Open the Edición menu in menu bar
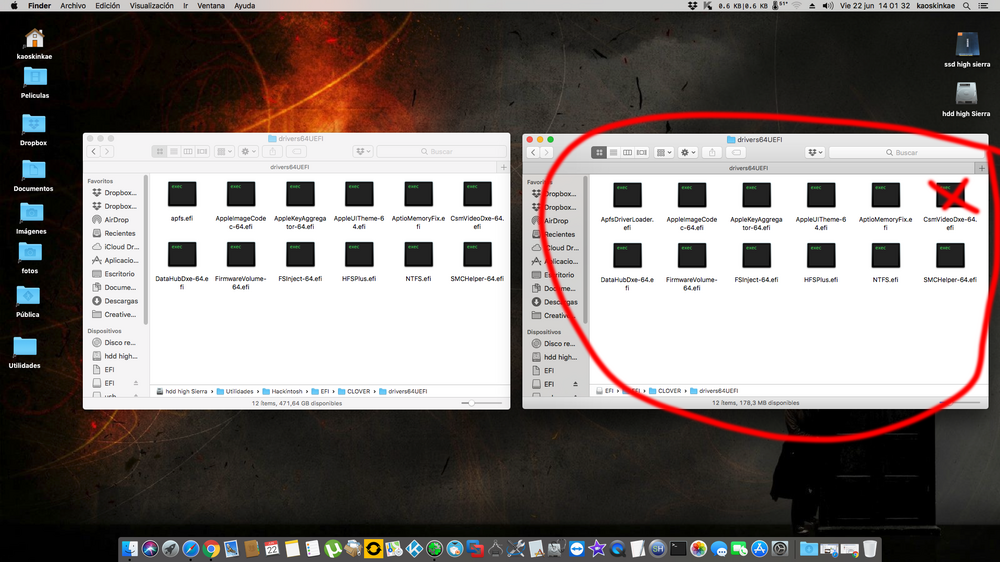The image size is (1000, 562). 107,6
